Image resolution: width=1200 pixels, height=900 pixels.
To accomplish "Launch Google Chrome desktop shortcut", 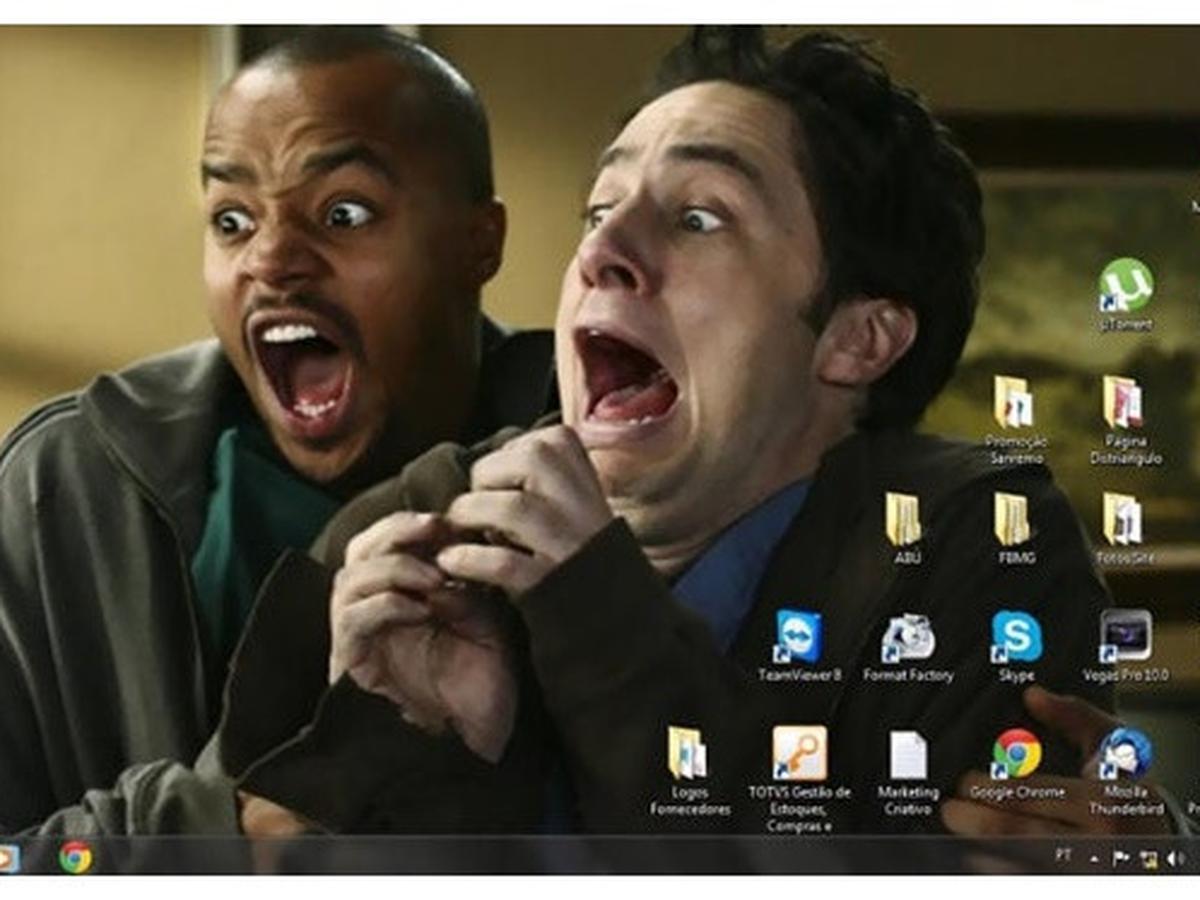I will point(1017,764).
